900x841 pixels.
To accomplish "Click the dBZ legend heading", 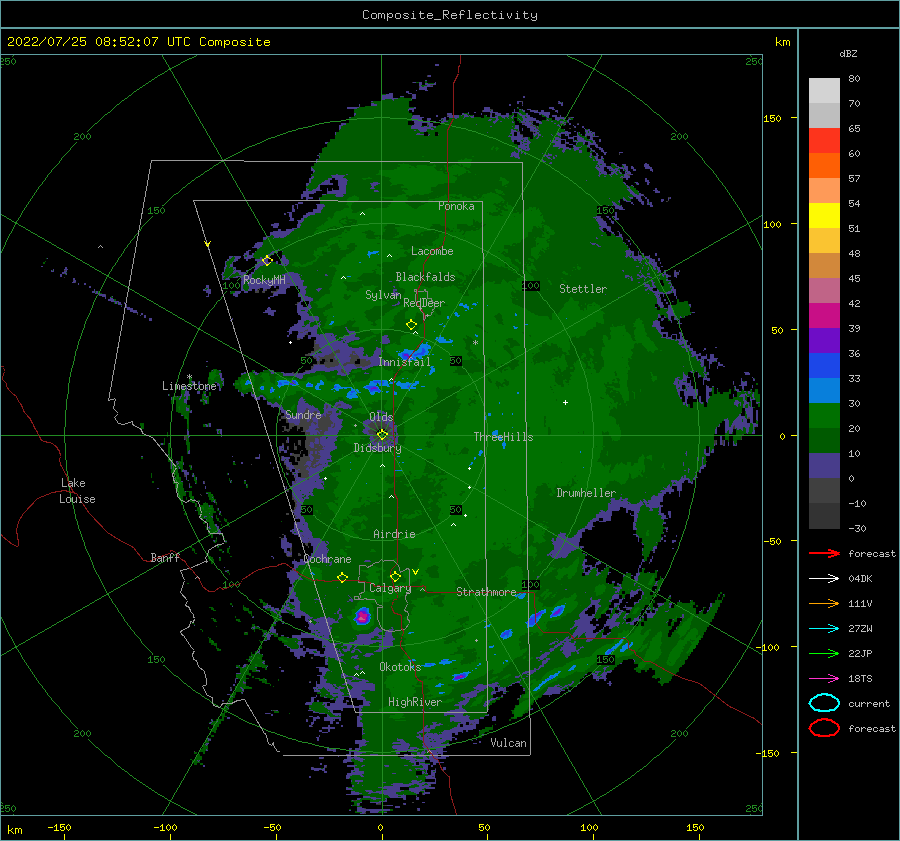I will coord(848,53).
